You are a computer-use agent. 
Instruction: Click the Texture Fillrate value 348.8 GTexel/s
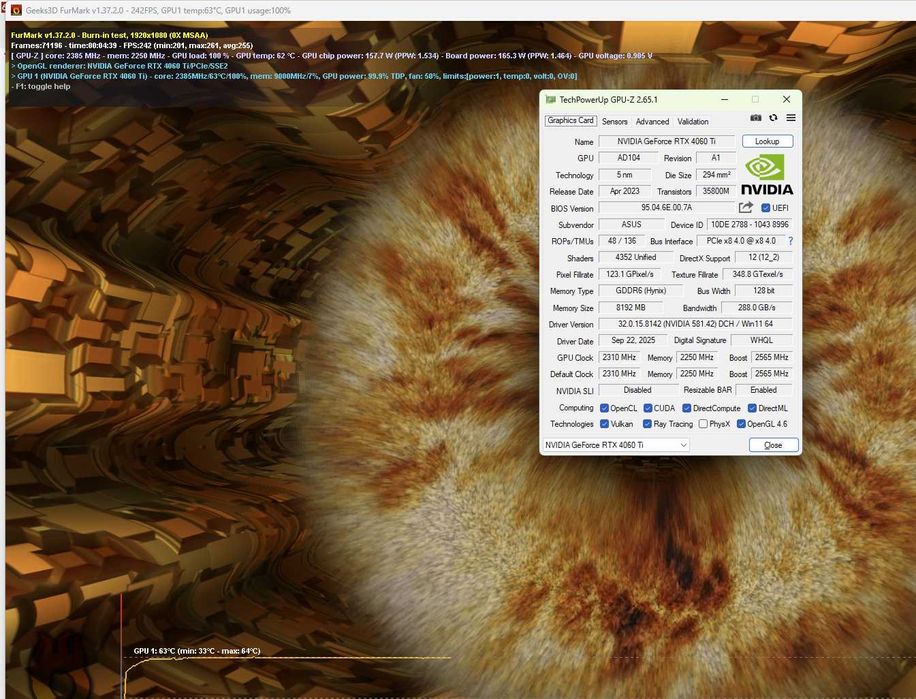[x=758, y=274]
